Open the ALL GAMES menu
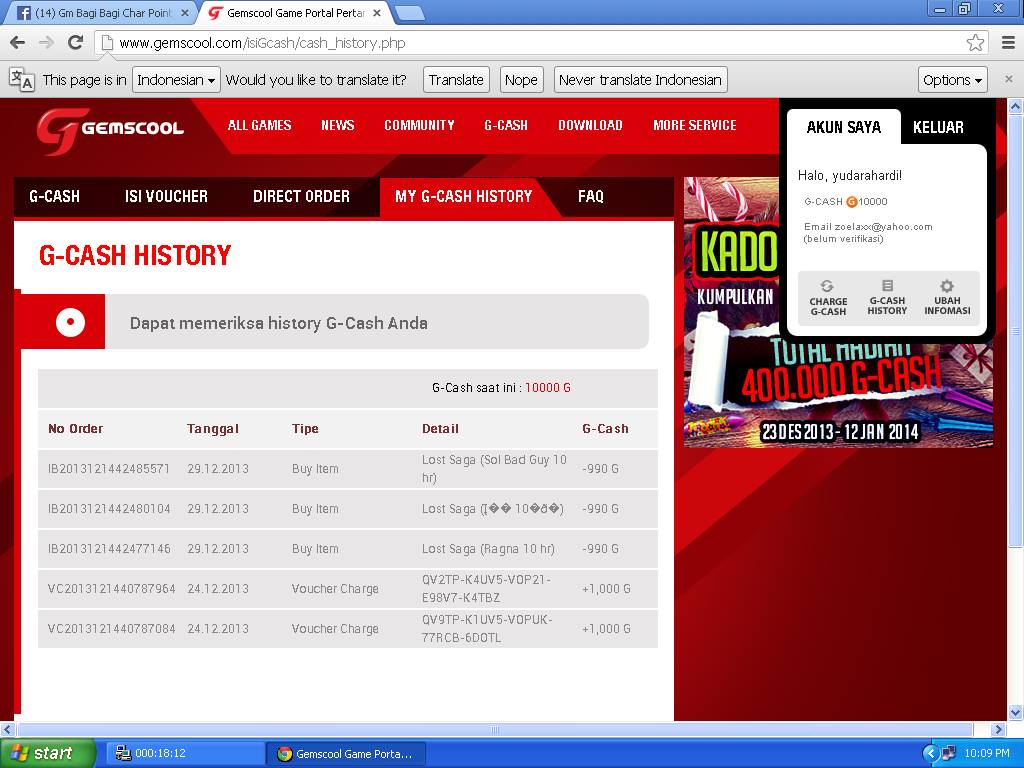Viewport: 1024px width, 768px height. click(x=259, y=125)
